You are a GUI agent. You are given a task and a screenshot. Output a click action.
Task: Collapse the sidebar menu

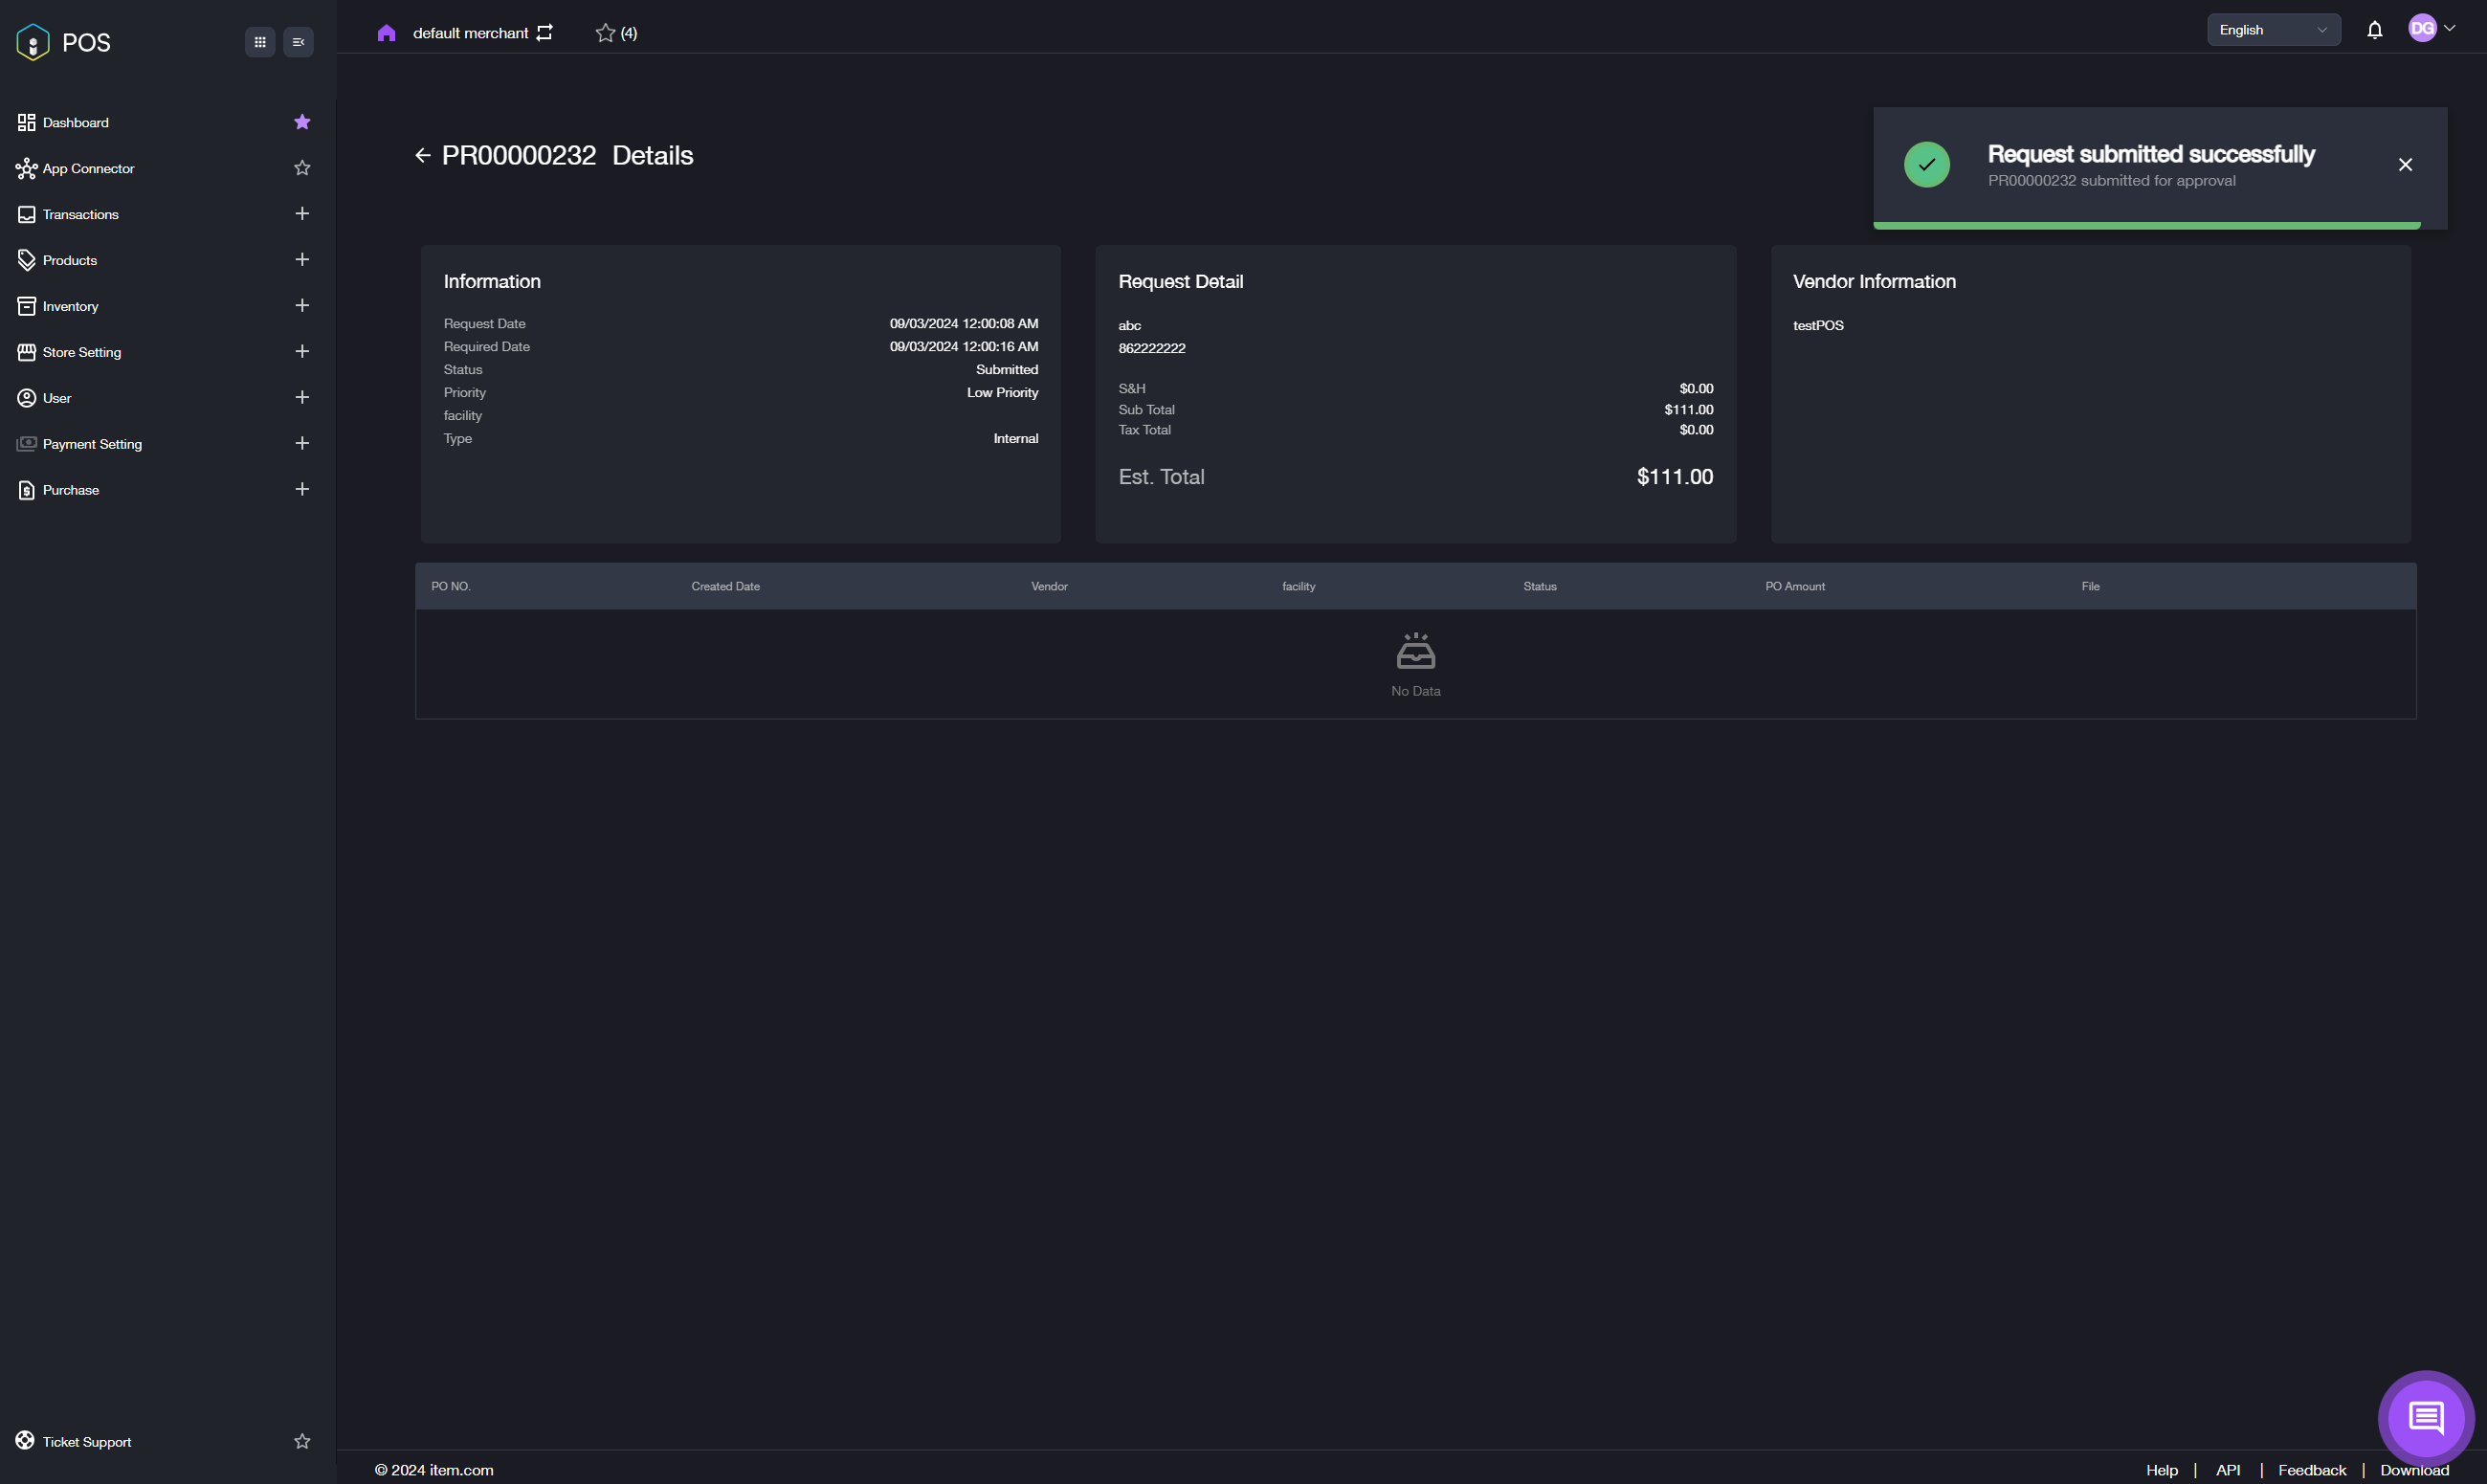coord(298,42)
